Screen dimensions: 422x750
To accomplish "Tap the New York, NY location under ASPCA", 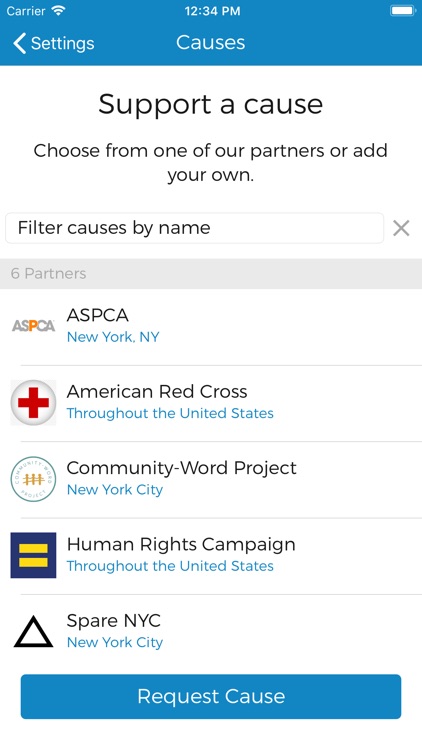I will pyautogui.click(x=113, y=337).
